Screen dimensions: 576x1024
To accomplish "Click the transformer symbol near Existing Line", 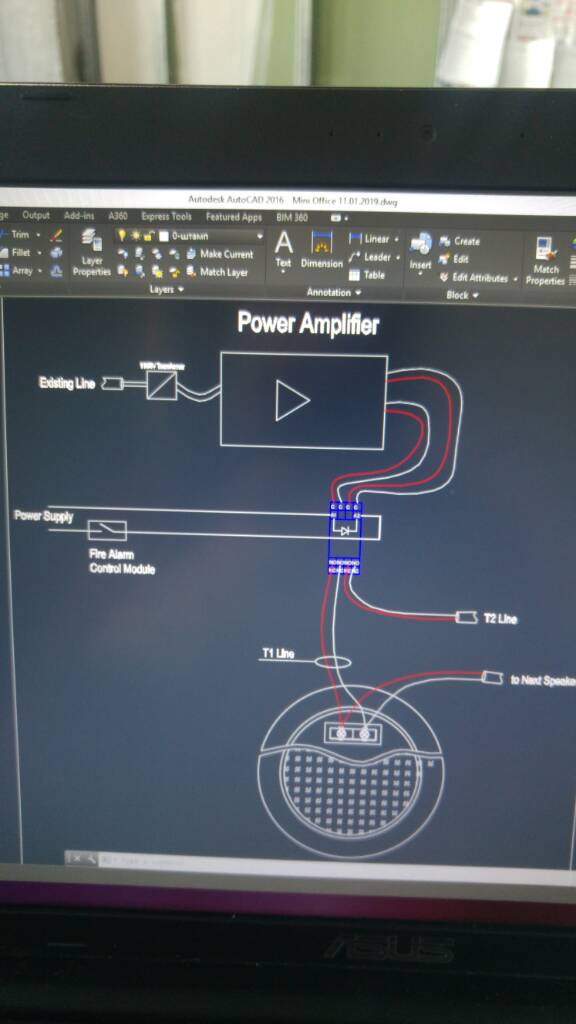I will pos(161,385).
